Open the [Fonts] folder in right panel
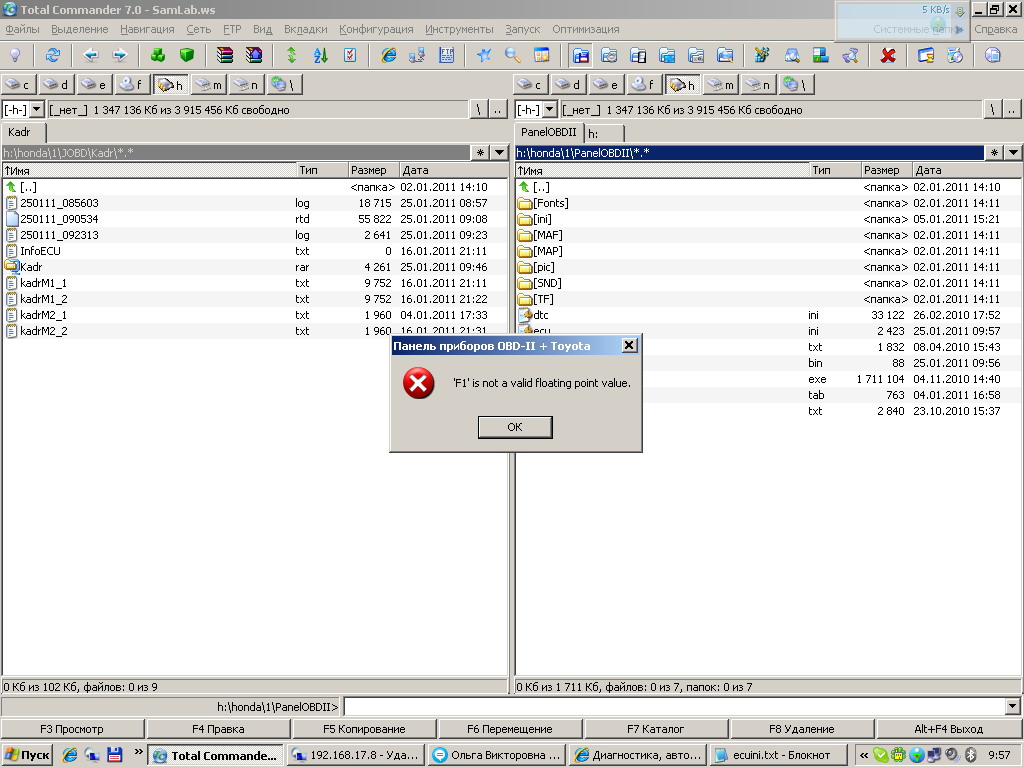The width and height of the screenshot is (1024, 768). point(550,203)
